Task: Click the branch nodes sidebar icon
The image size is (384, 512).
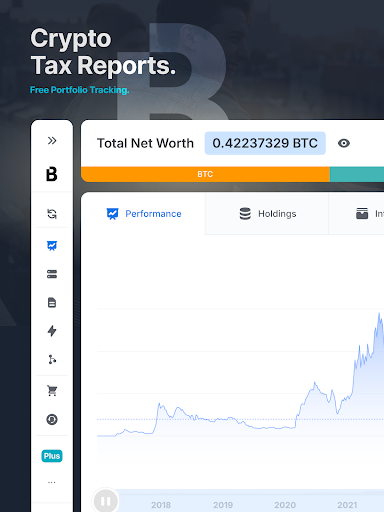Action: [52, 359]
